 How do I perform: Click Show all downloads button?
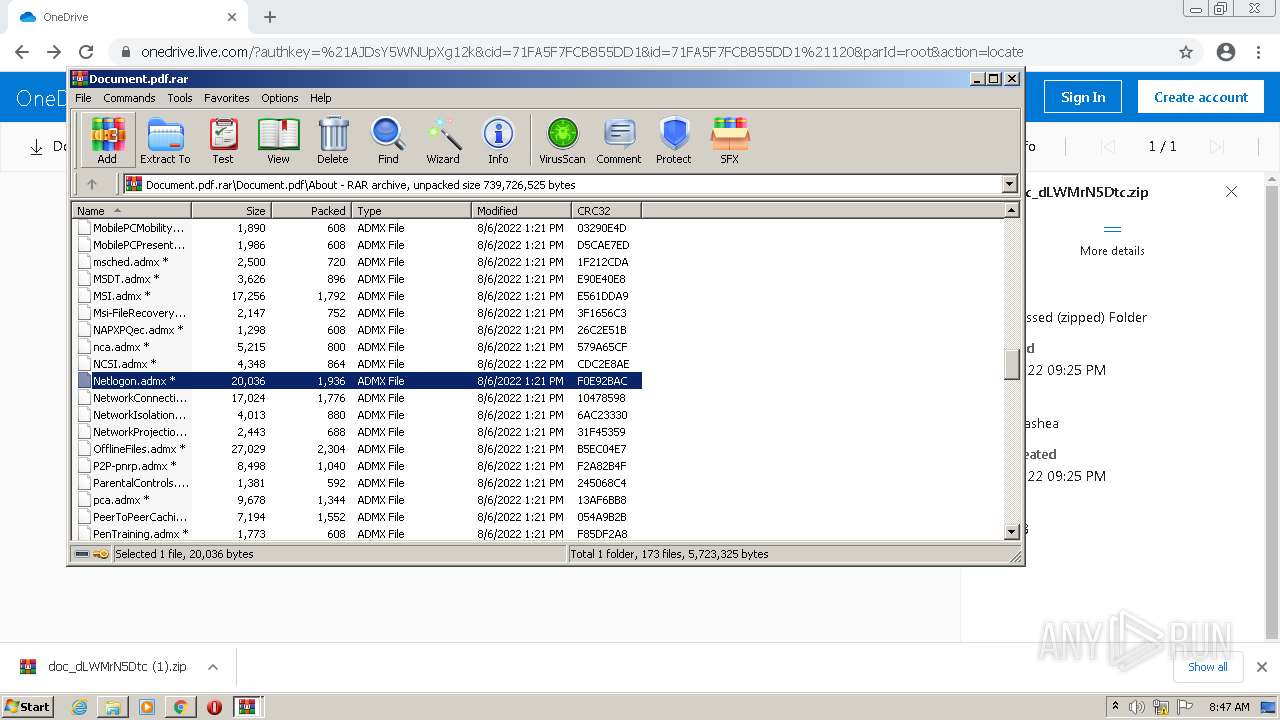[x=1207, y=667]
